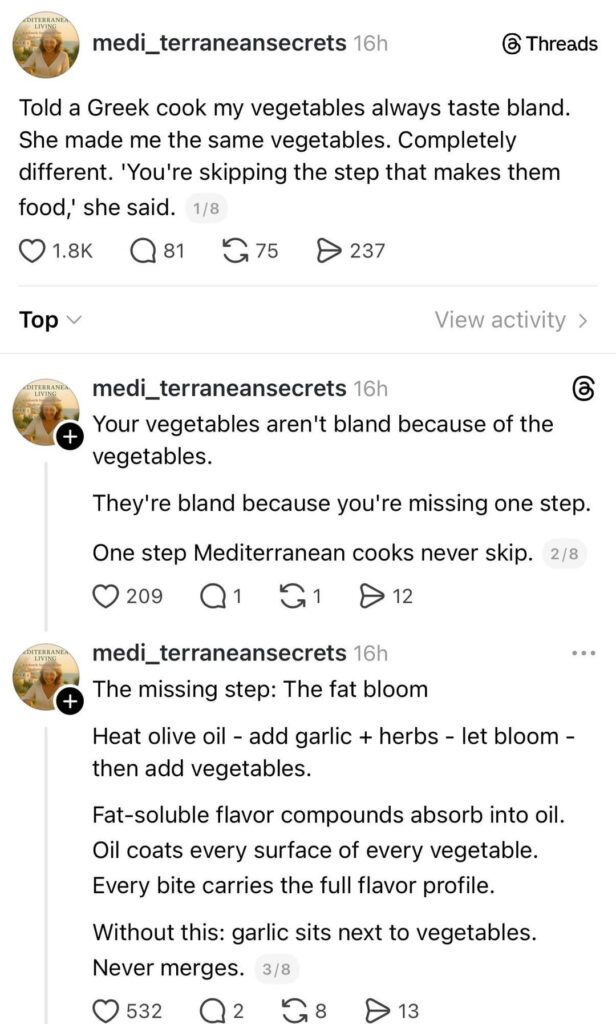The height and width of the screenshot is (1024, 616).
Task: Click the main post profile picture
Action: point(44,43)
